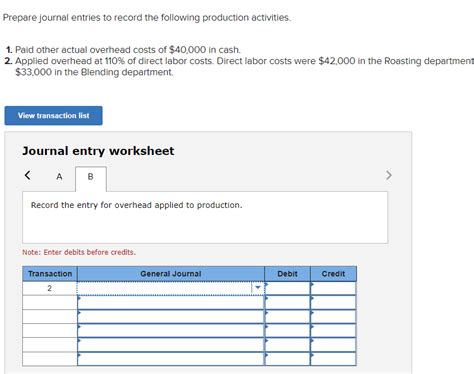Image resolution: width=474 pixels, height=374 pixels.
Task: Click the Transaction column header
Action: tap(50, 274)
